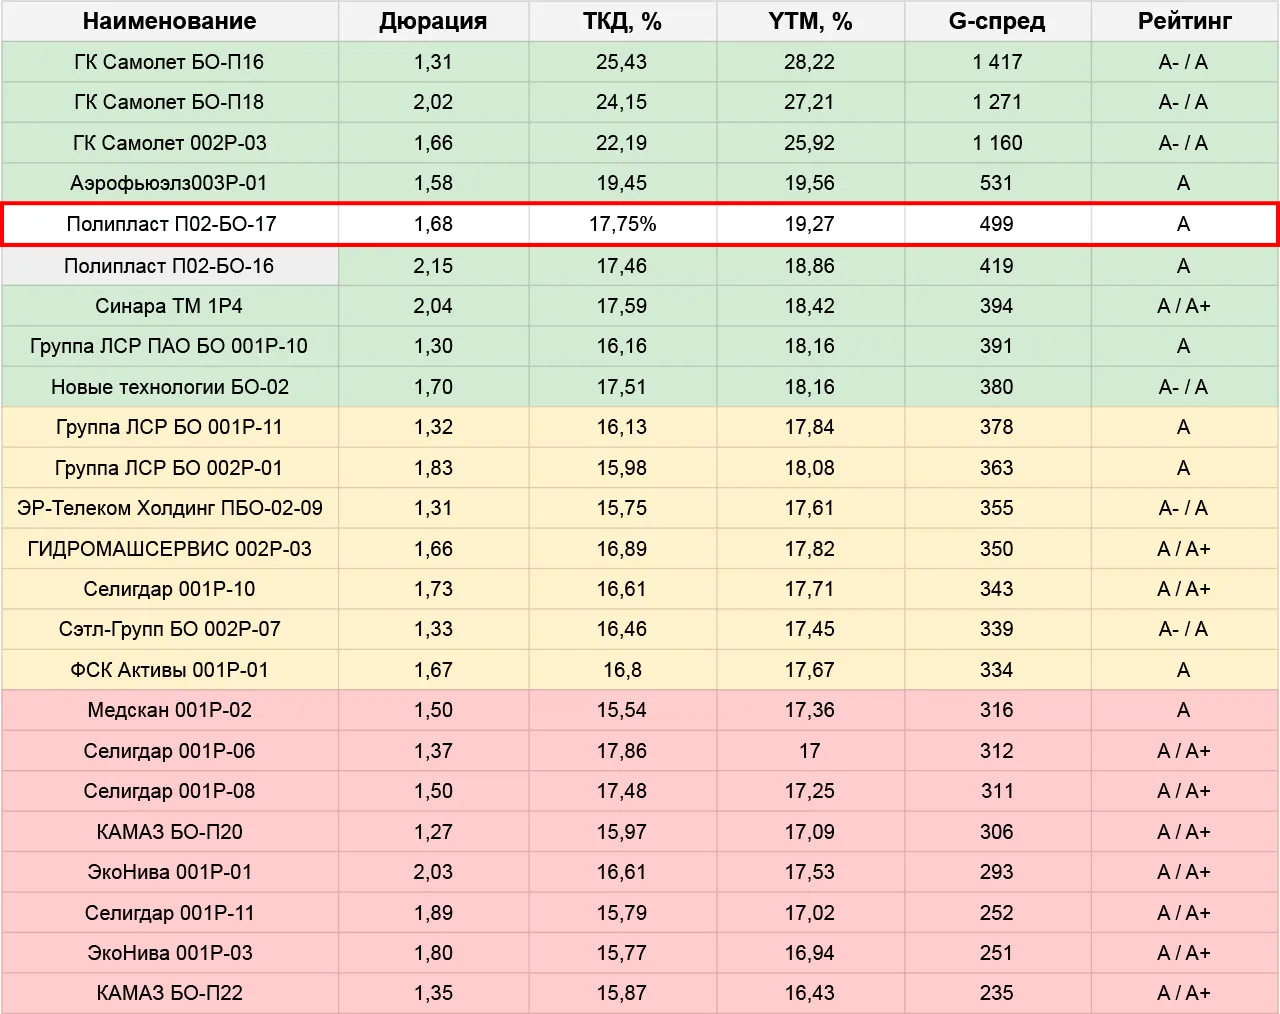Select the "ФСК Активы 001Р-01" name cell
The image size is (1280, 1014).
(x=169, y=670)
